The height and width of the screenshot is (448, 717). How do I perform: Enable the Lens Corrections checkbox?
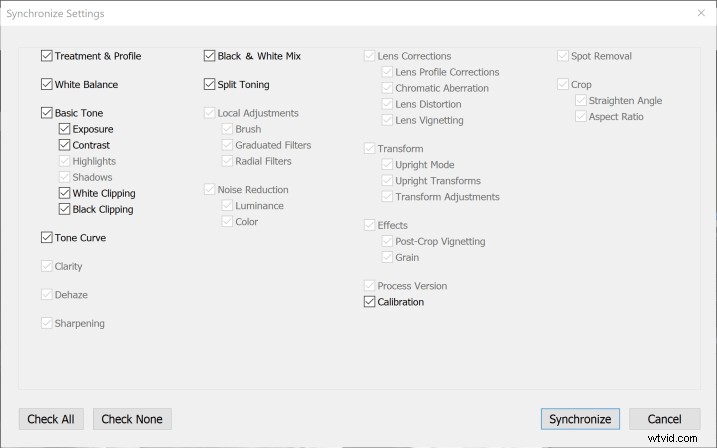coord(370,56)
